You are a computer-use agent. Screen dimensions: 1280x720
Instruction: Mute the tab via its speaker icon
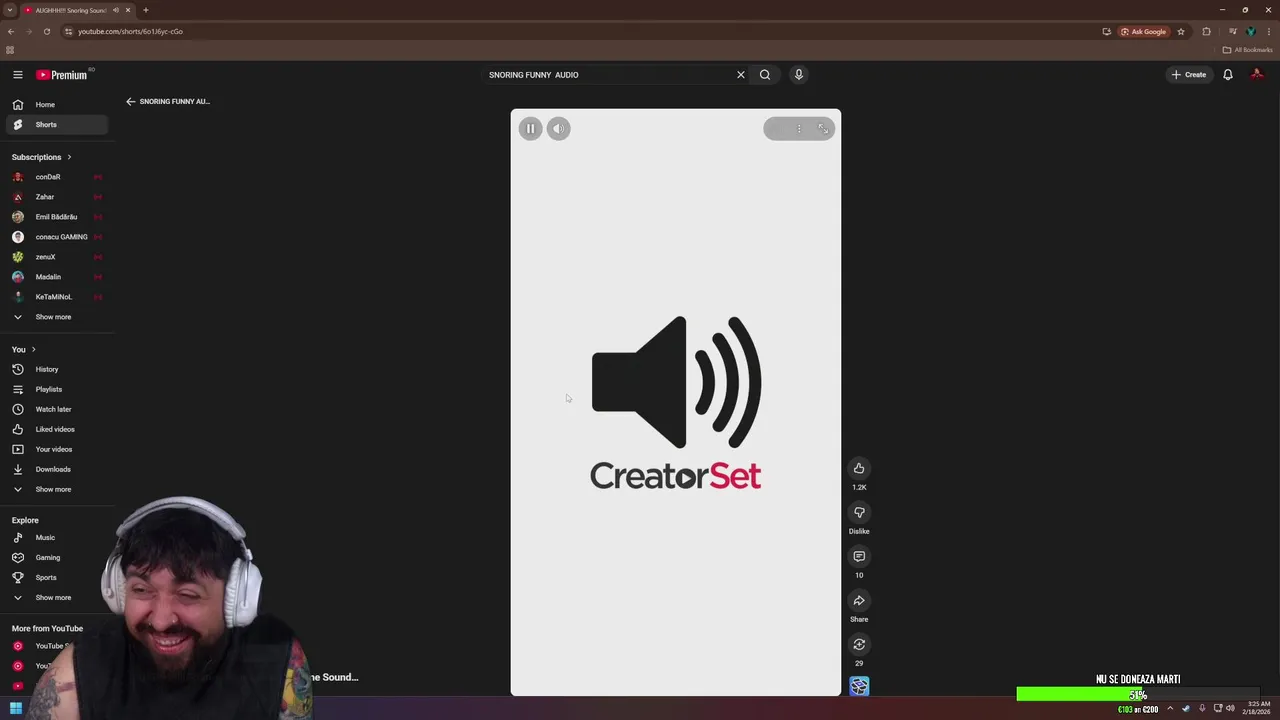116,10
